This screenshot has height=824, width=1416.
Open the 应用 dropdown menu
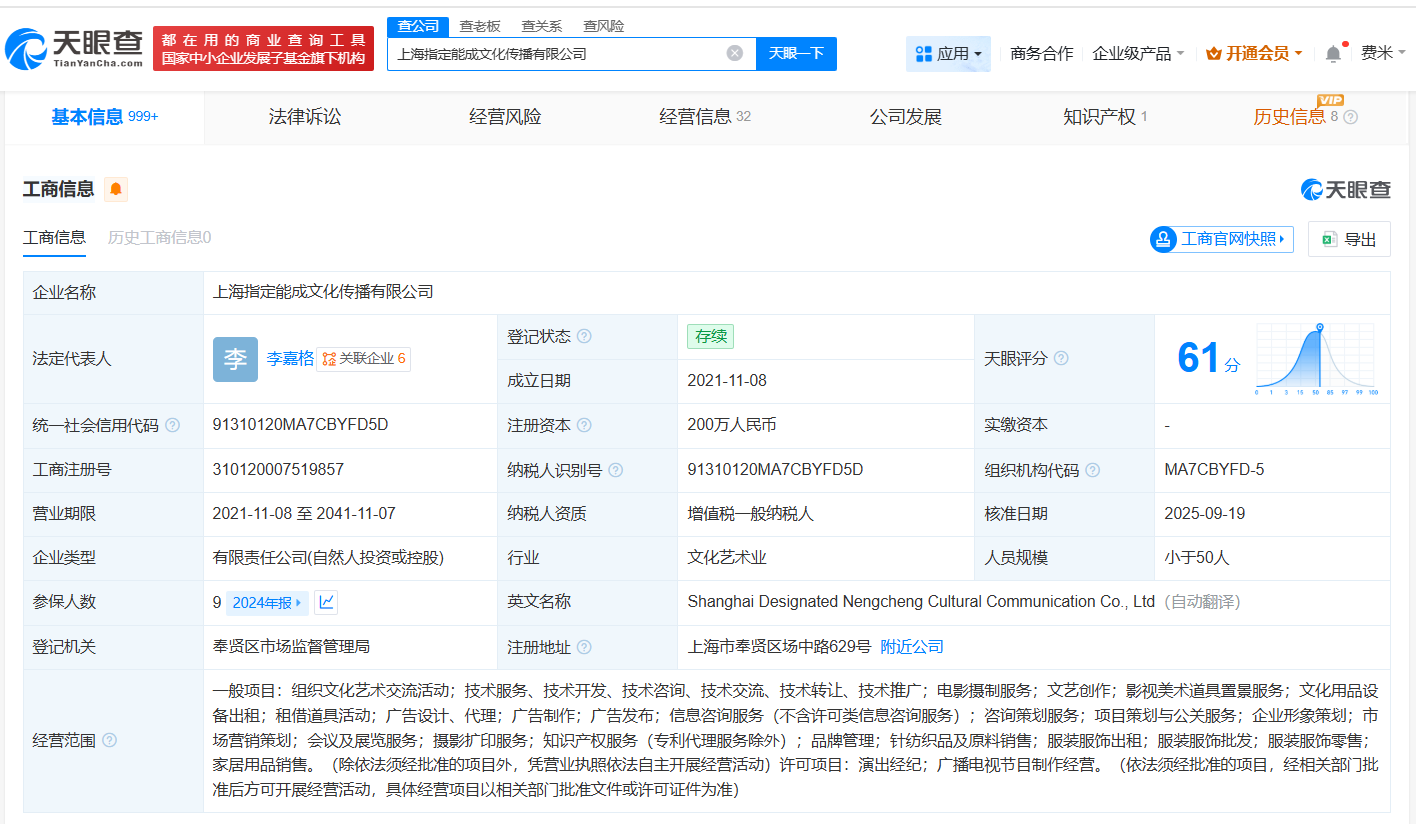tap(948, 53)
